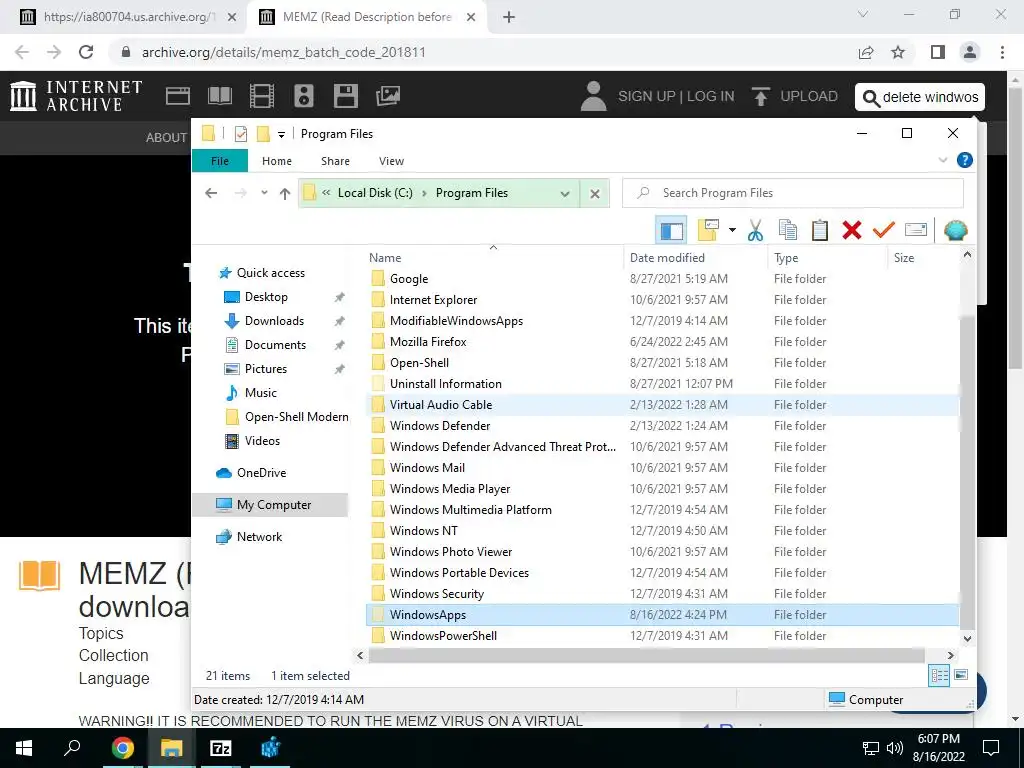Click the Up one level arrow
Image resolution: width=1024 pixels, height=768 pixels.
click(x=285, y=193)
